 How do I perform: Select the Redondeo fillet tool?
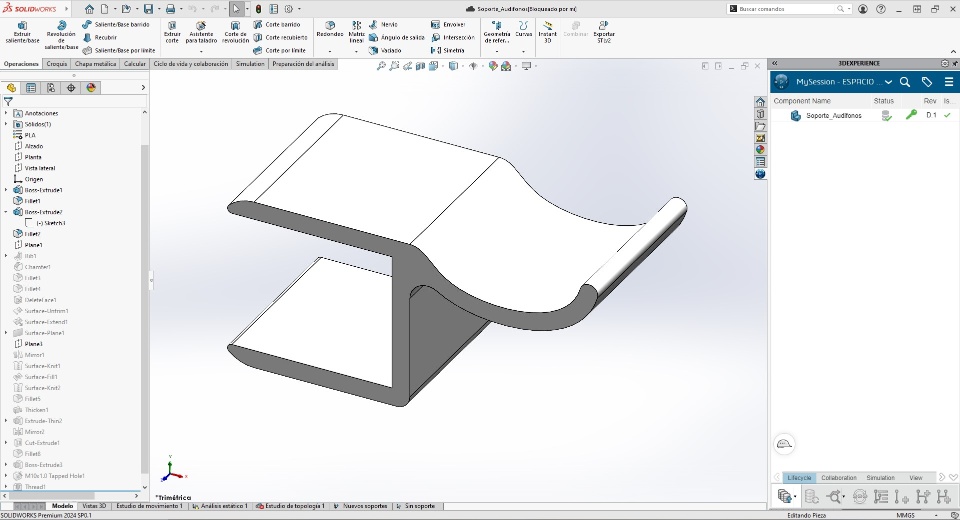click(x=329, y=28)
